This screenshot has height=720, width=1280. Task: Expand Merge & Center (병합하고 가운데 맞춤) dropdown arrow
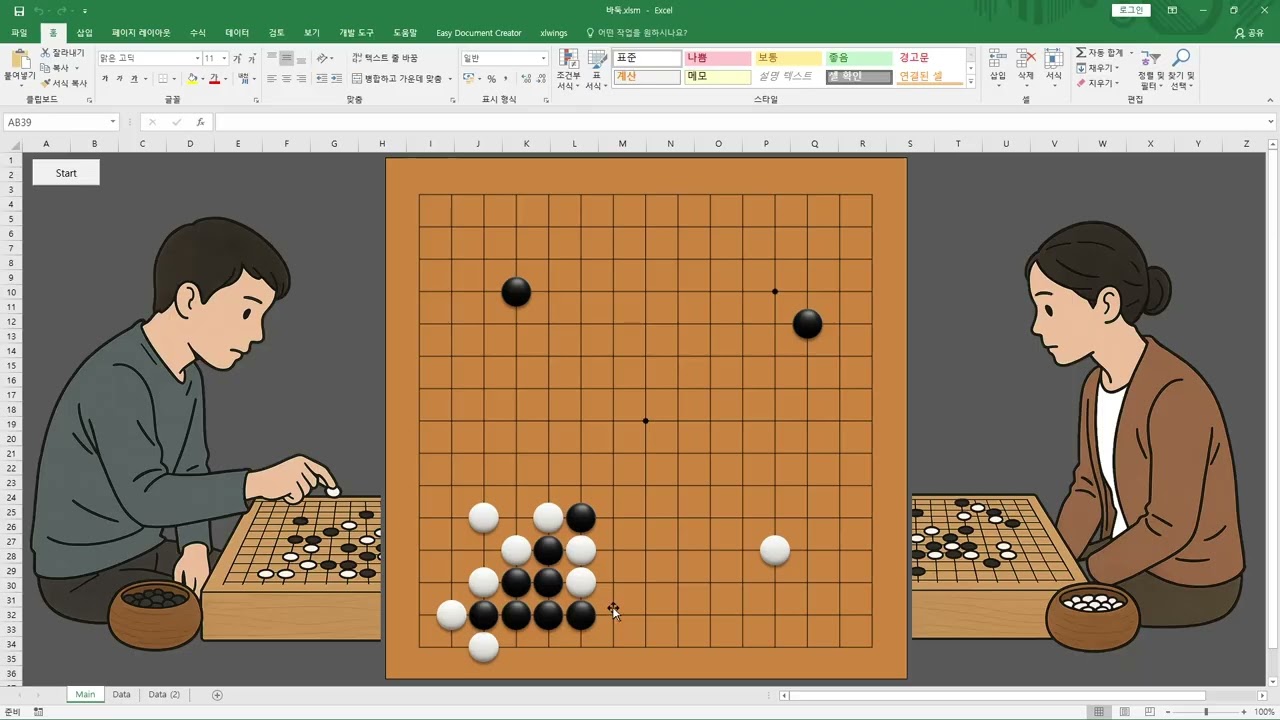pyautogui.click(x=450, y=79)
